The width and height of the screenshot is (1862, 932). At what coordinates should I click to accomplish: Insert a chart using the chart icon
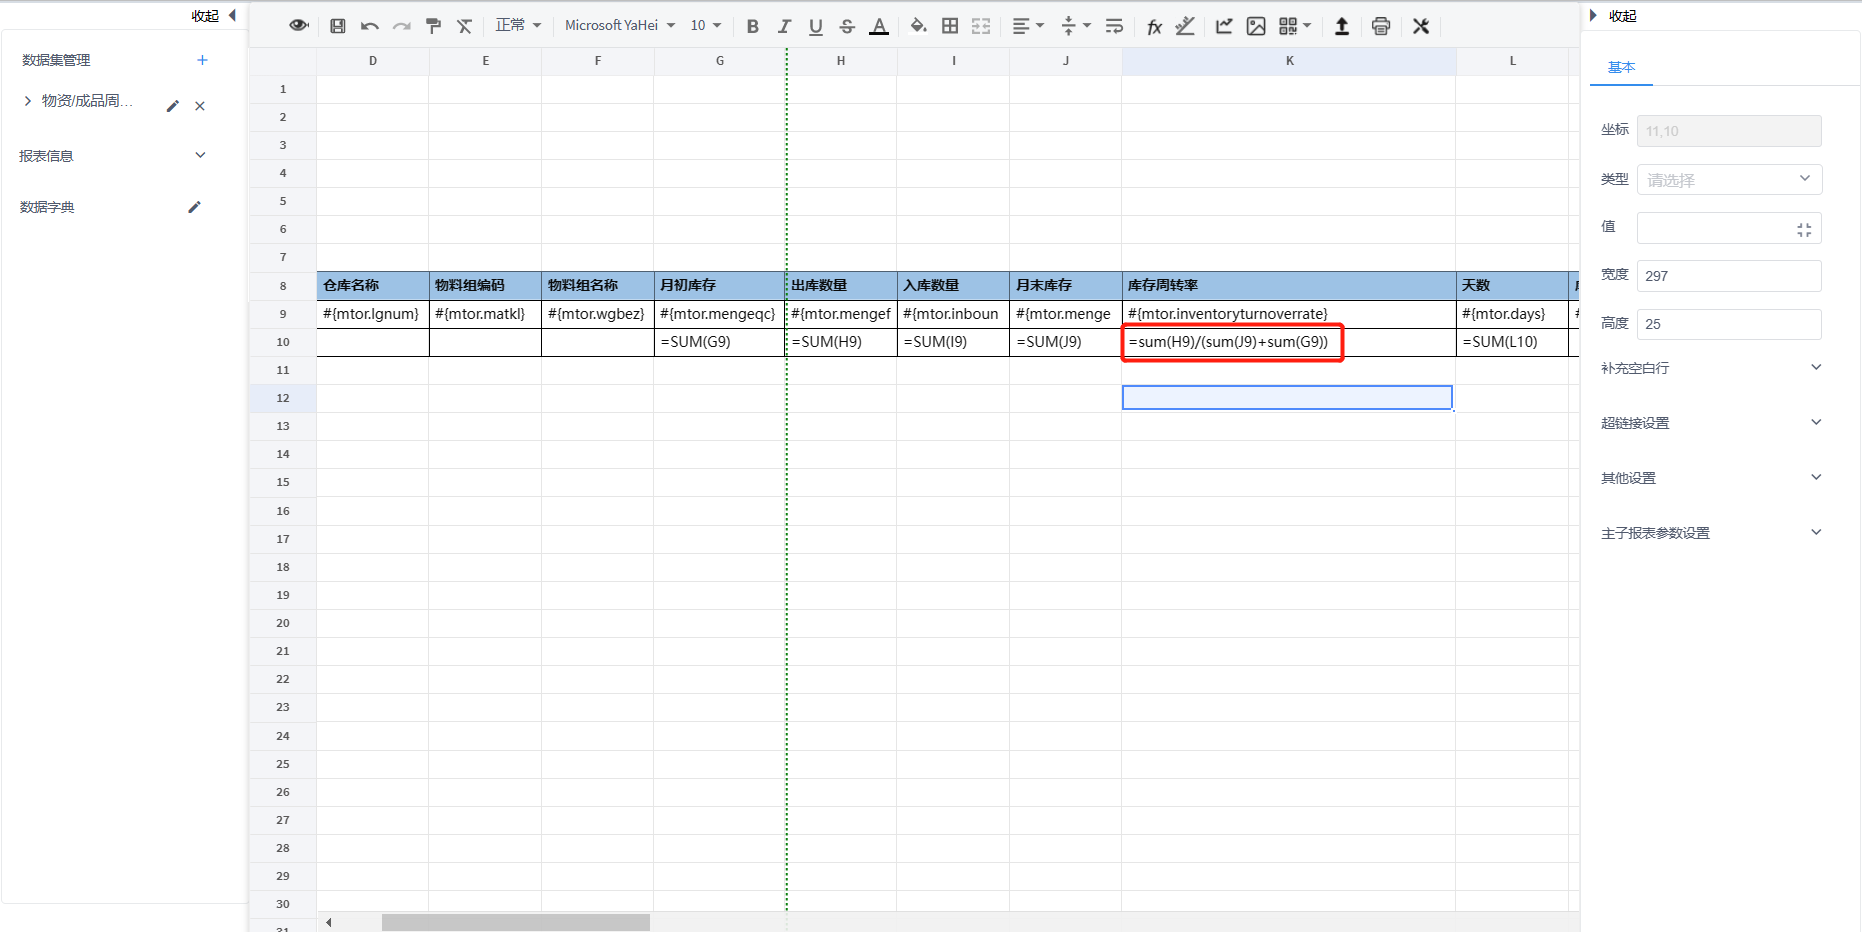tap(1224, 26)
